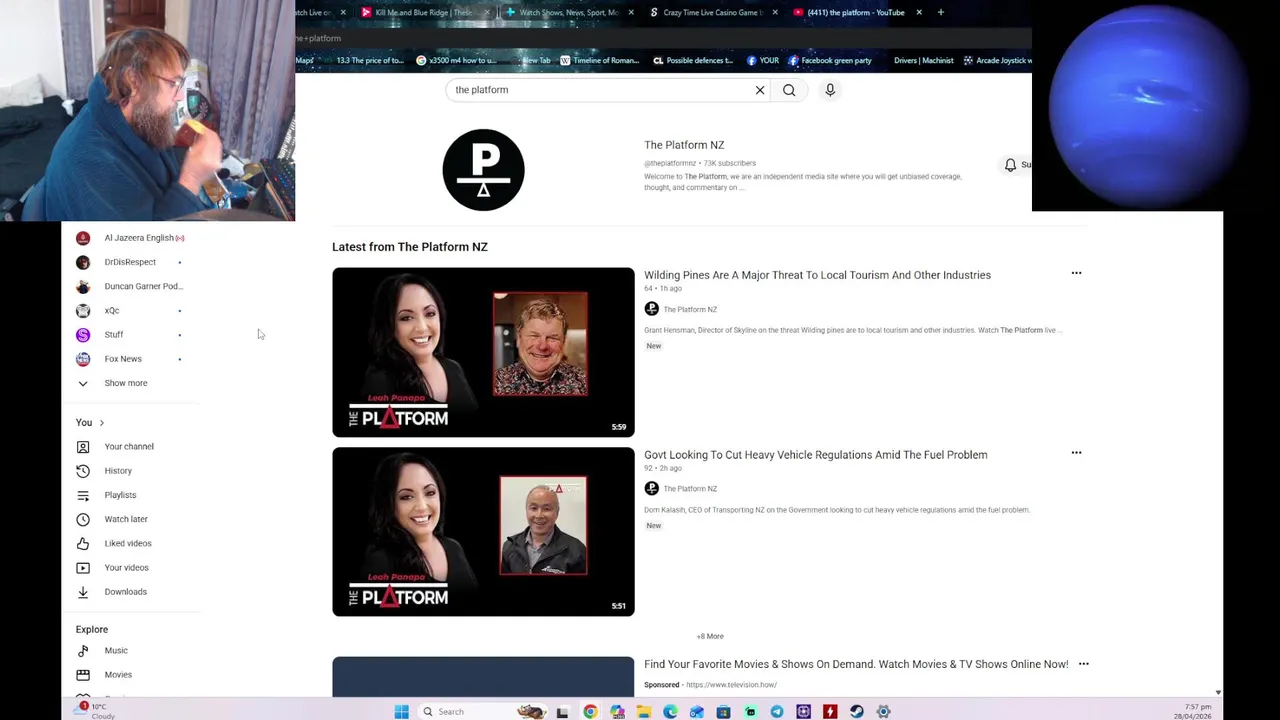
Task: Open options menu for Heavy Vehicle Regulations video
Action: point(1076,453)
